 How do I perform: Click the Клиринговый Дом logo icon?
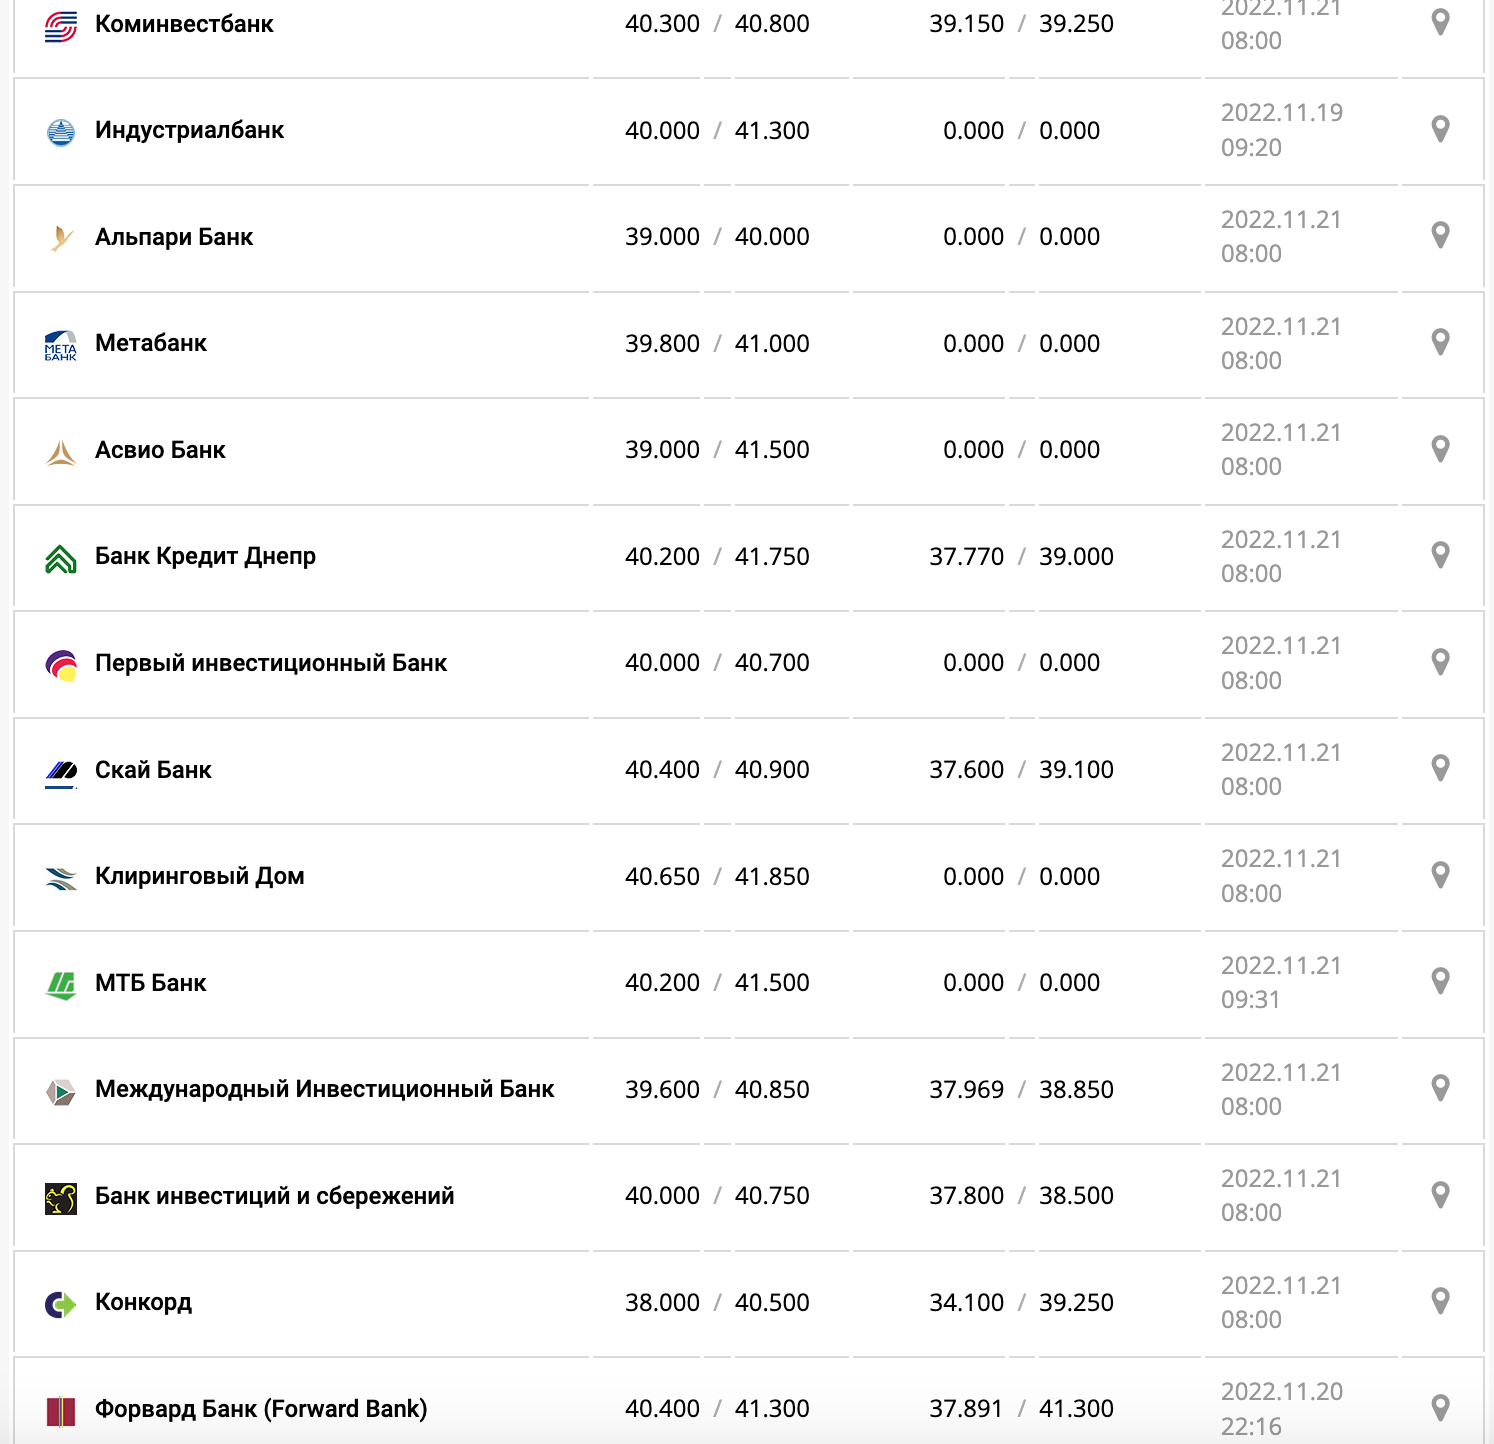[61, 878]
